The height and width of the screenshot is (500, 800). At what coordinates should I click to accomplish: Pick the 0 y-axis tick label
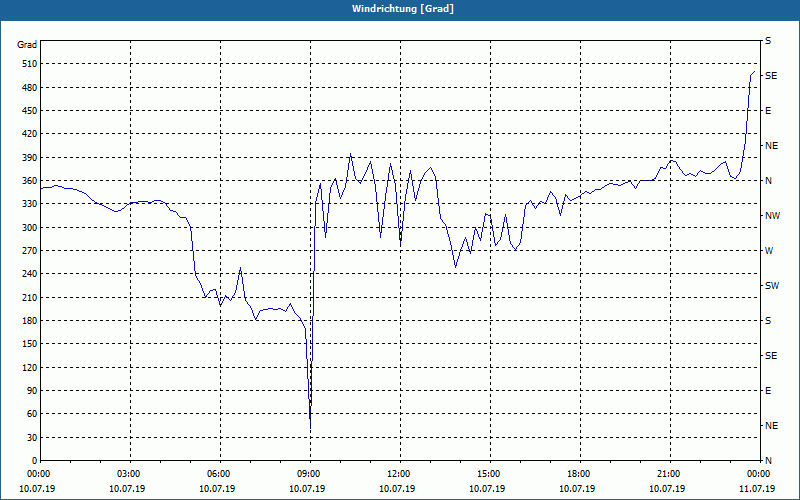tap(35, 461)
